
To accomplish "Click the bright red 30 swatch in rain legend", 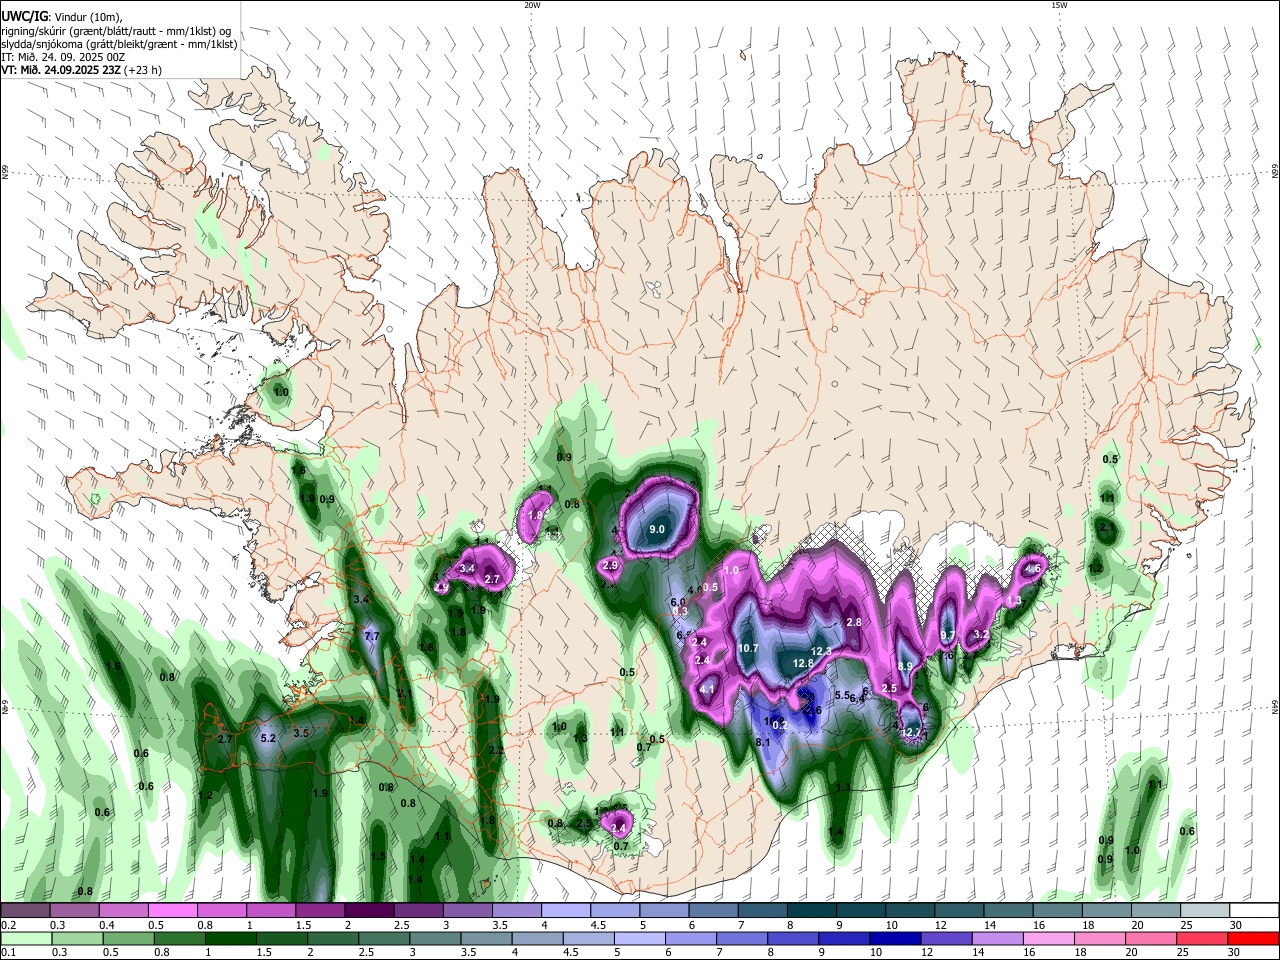I will pos(1252,938).
